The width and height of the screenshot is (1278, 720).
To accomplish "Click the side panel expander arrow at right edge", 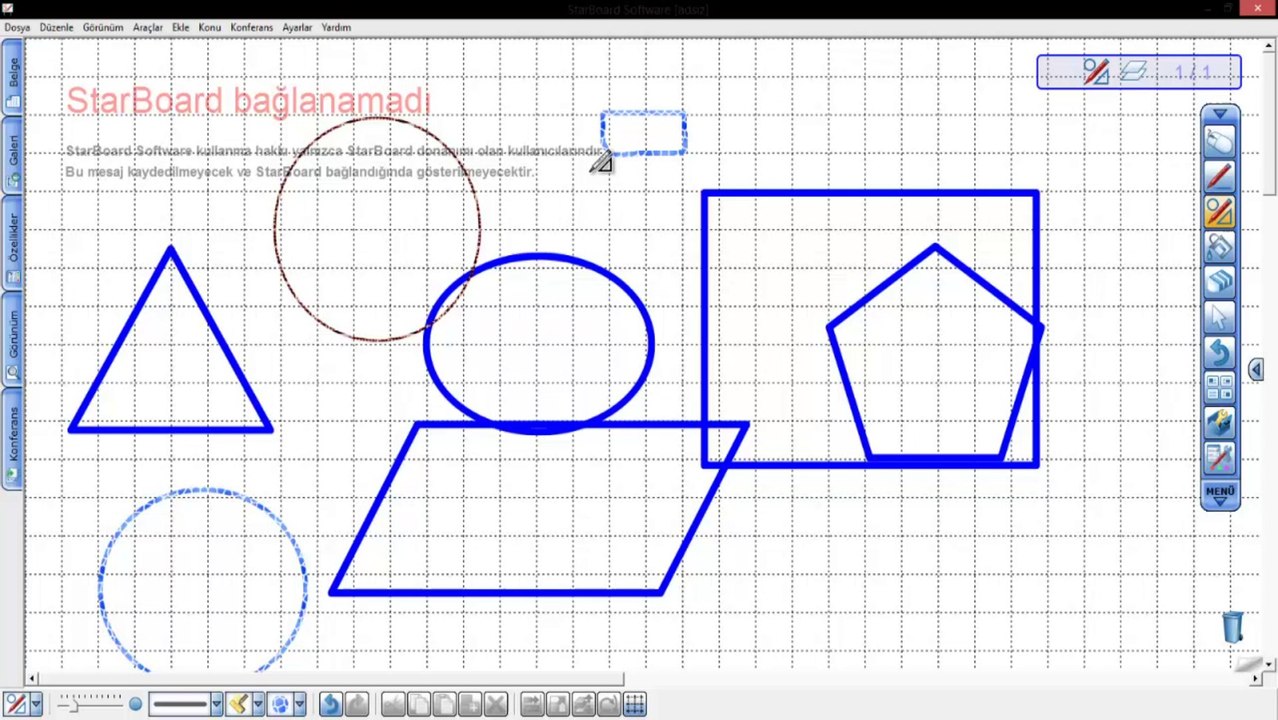I will (1256, 370).
